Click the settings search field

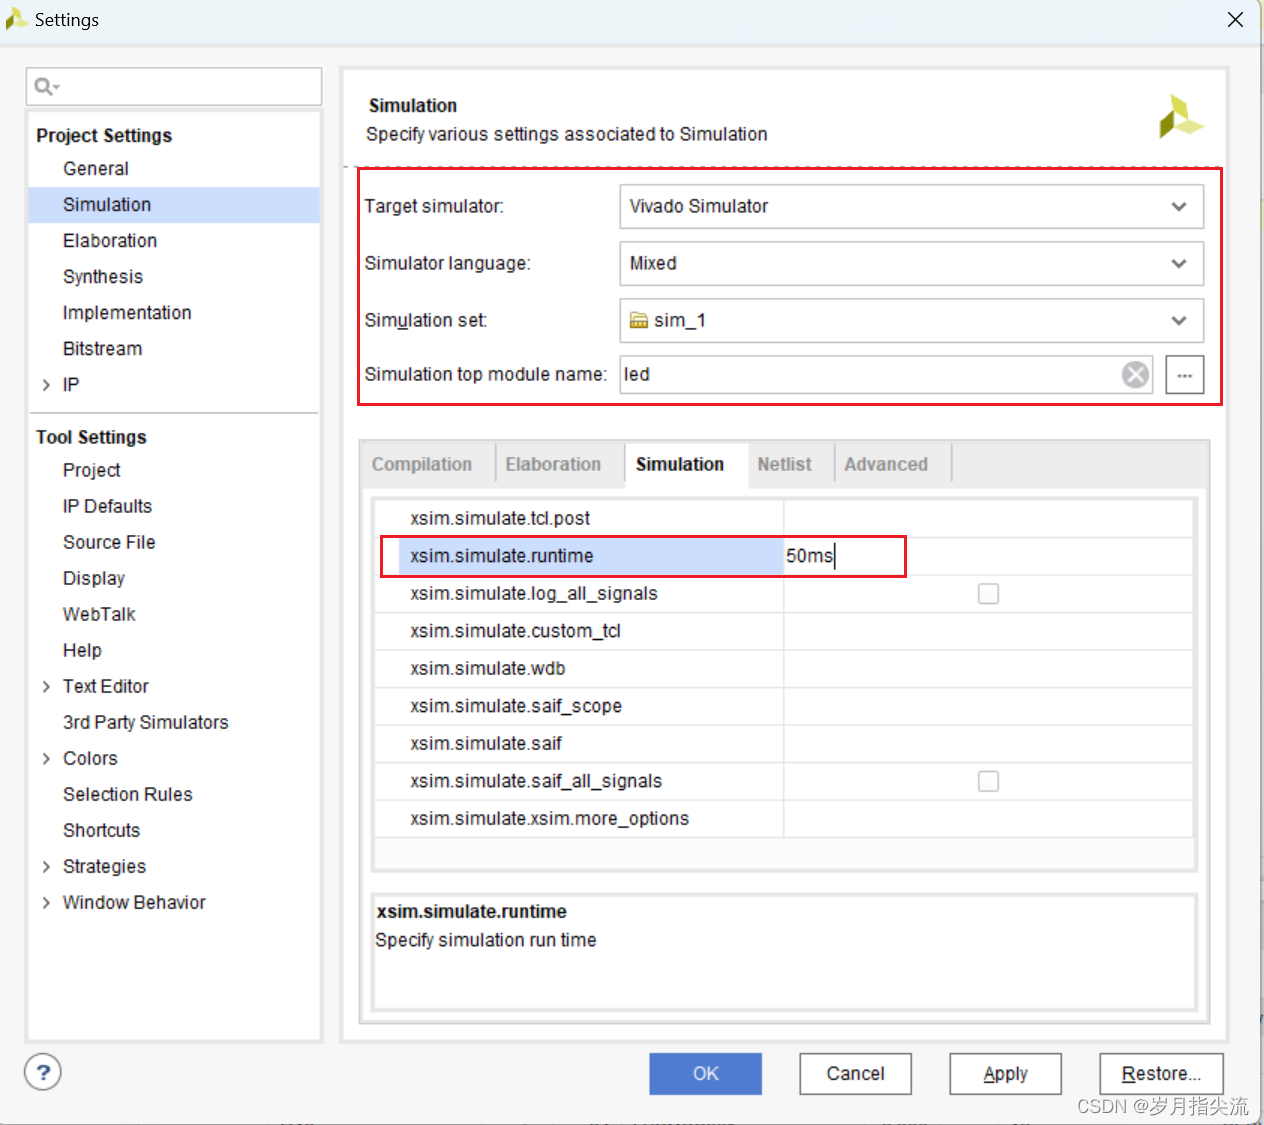point(174,87)
